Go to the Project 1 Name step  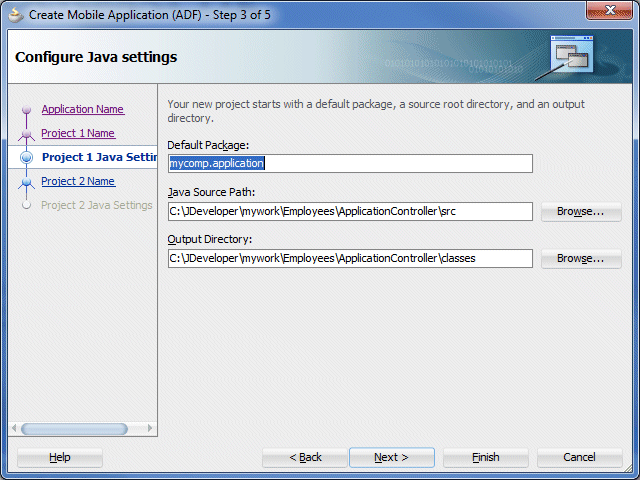(78, 133)
